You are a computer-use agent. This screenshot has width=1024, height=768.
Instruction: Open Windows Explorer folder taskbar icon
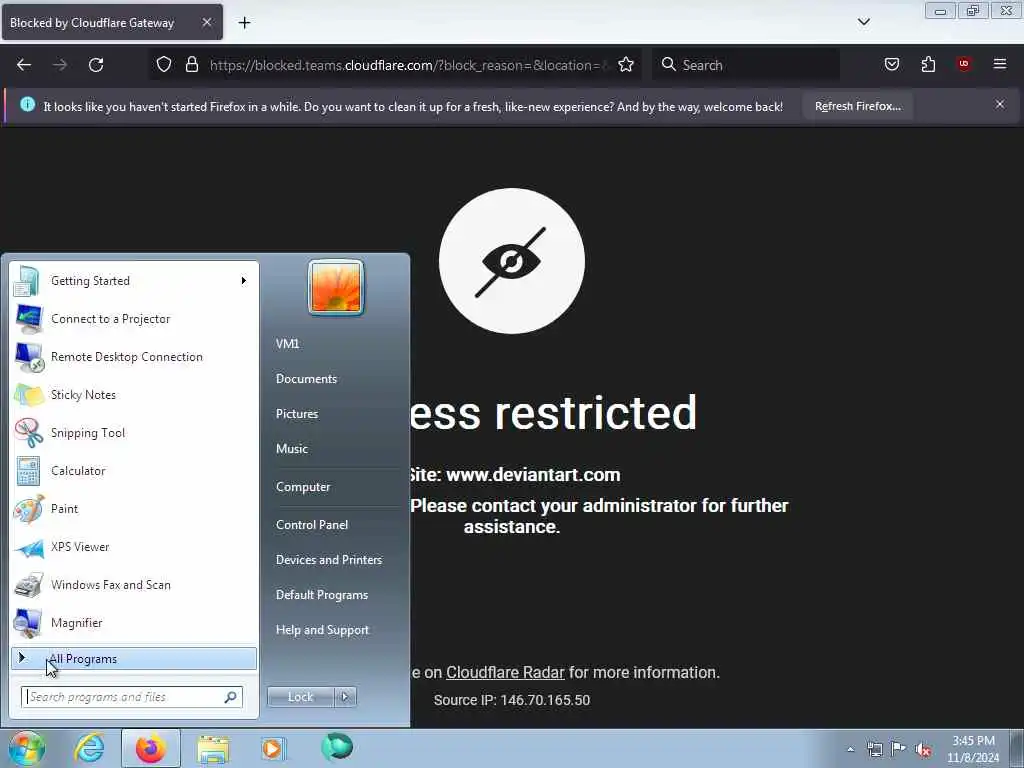[x=213, y=749]
